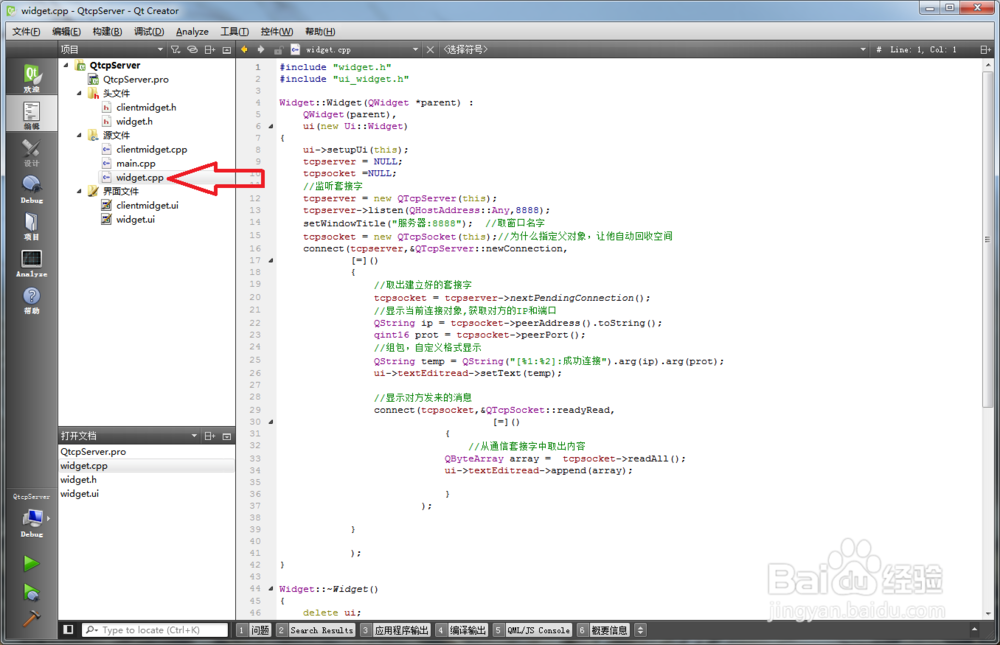This screenshot has width=1000, height=645.
Task: Select clientmidget.ui in project tree
Action: point(147,205)
